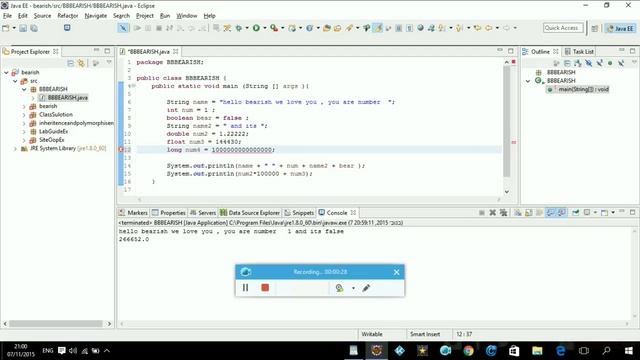Screen dimensions: 640x360
Task: Click the pencil annotate icon in recorder
Action: [x=366, y=288]
